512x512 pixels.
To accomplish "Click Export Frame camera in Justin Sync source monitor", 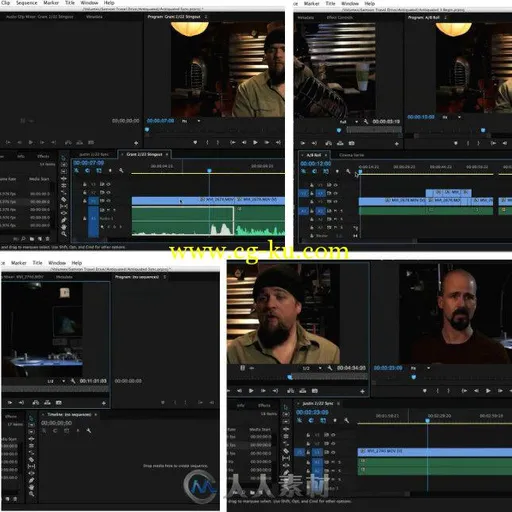I will (x=315, y=391).
